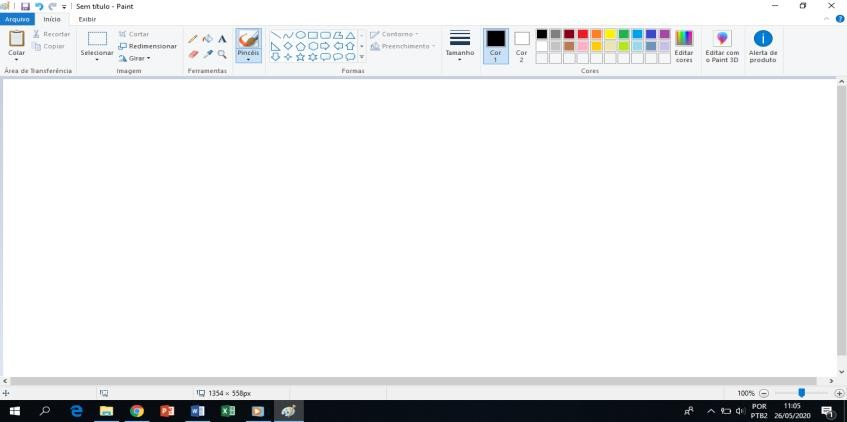Image resolution: width=847 pixels, height=422 pixels.
Task: Activate Cor 1 foreground color
Action: 495,46
